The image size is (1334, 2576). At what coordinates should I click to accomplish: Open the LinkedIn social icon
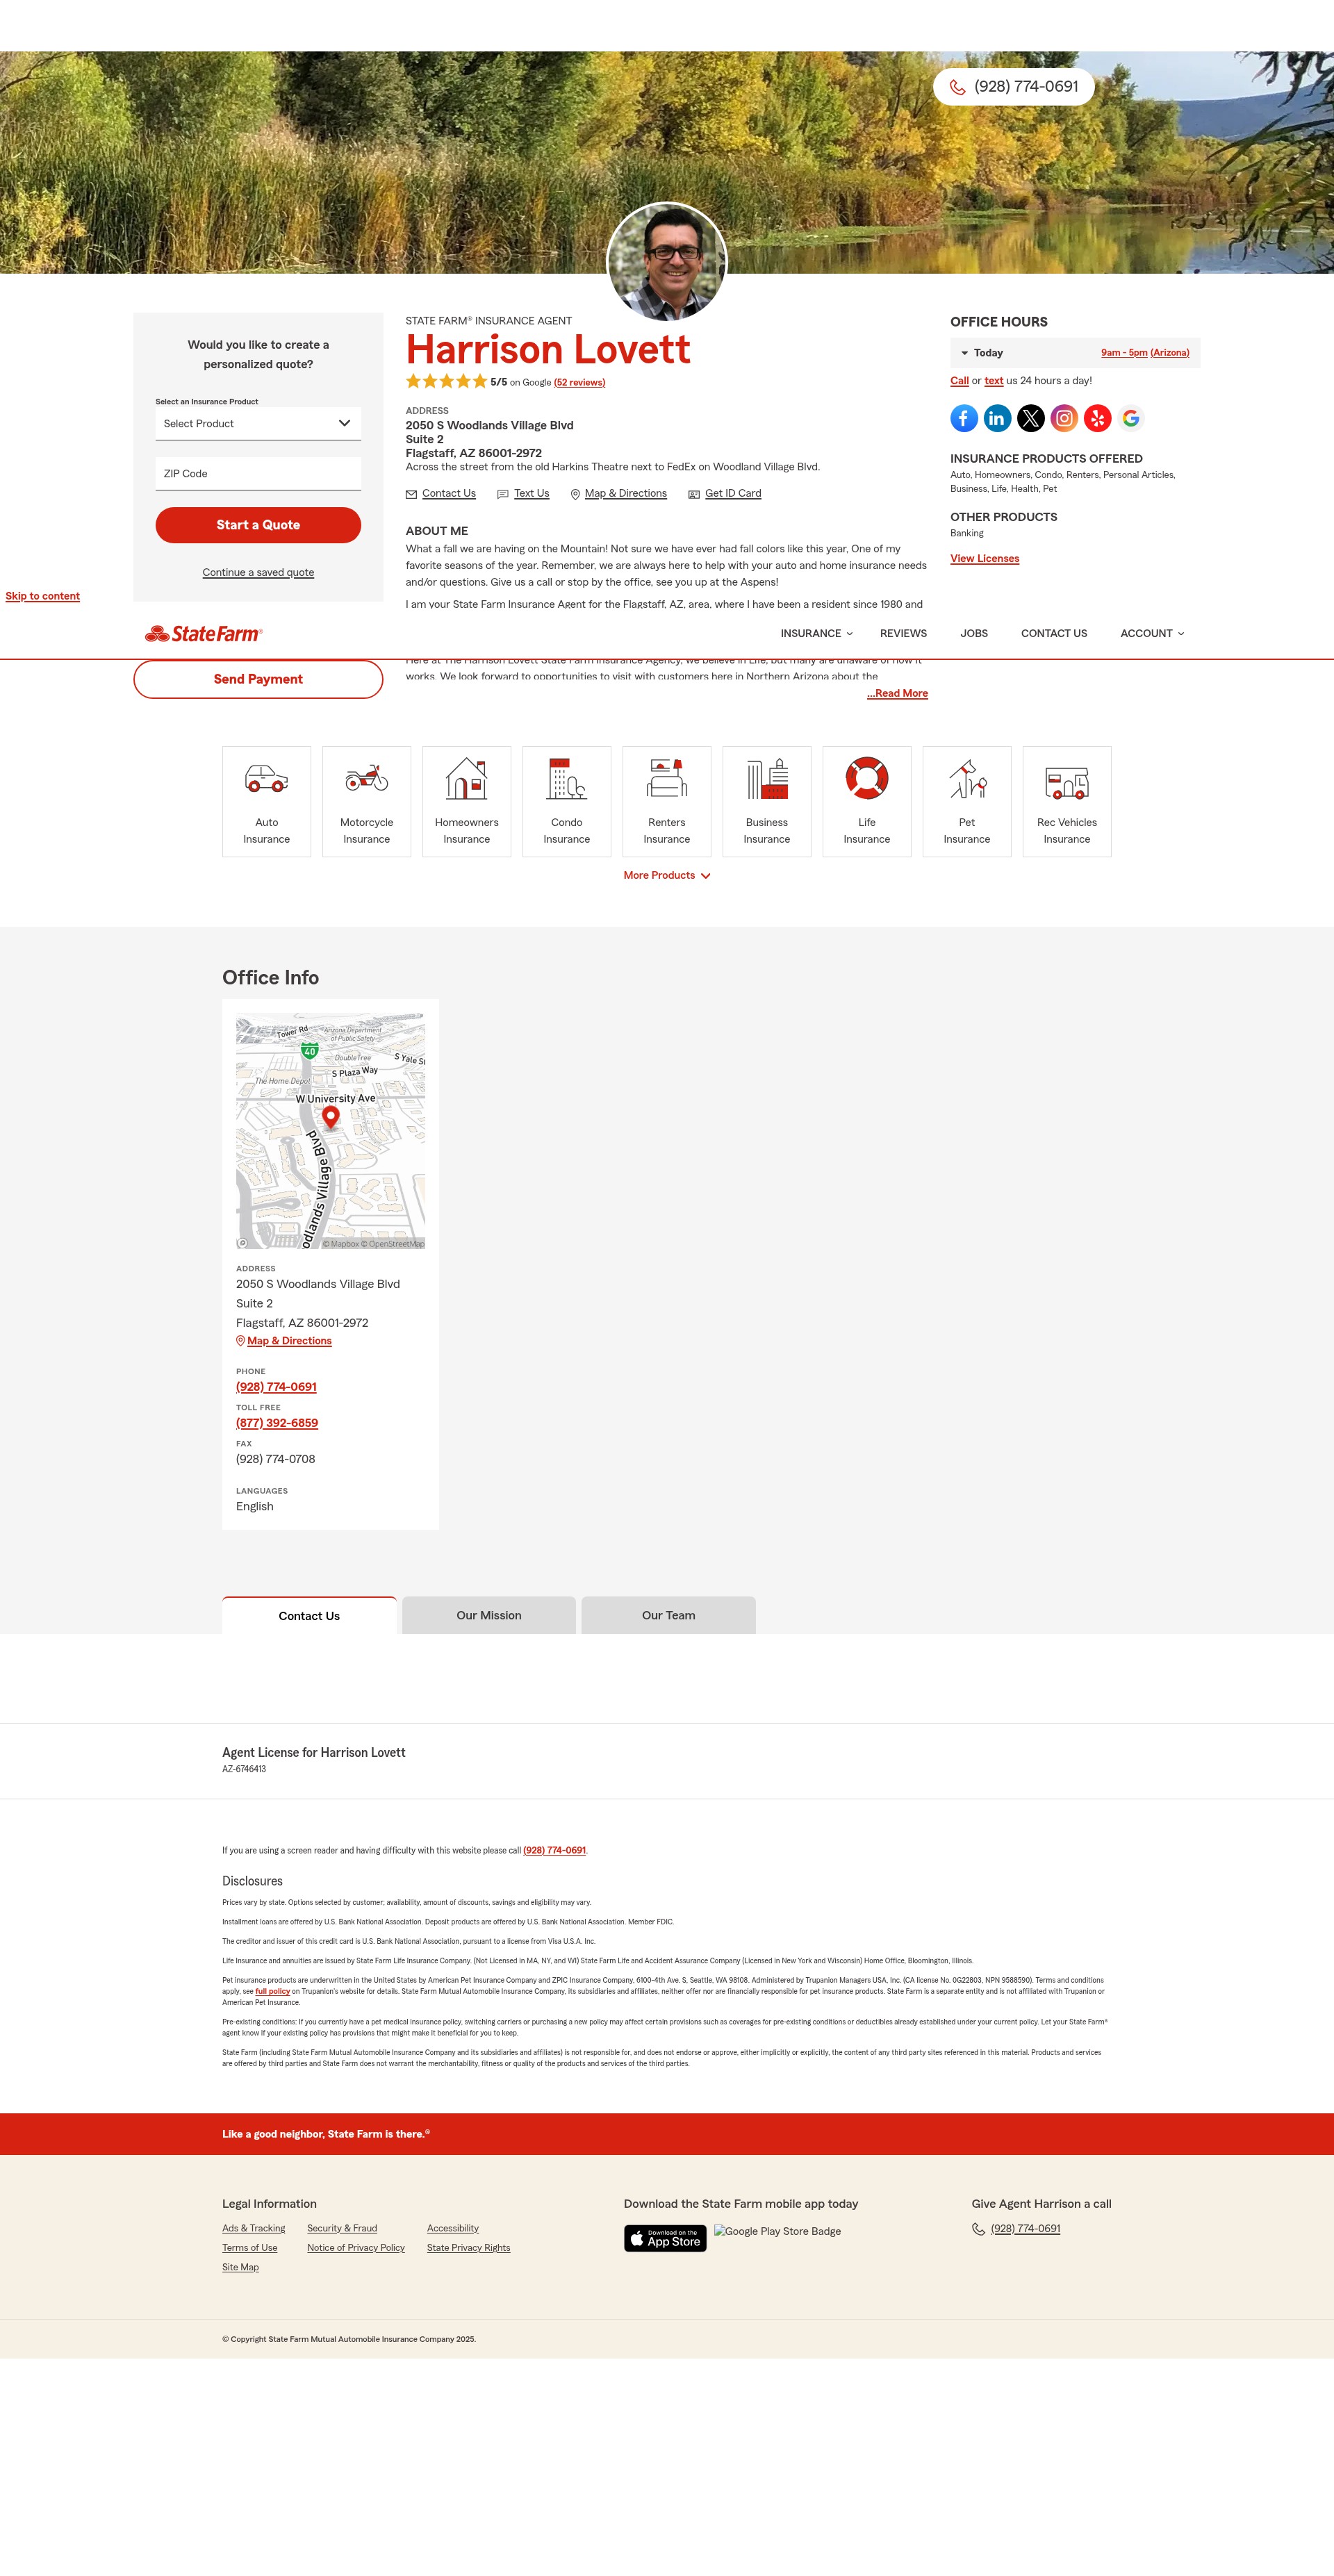997,418
